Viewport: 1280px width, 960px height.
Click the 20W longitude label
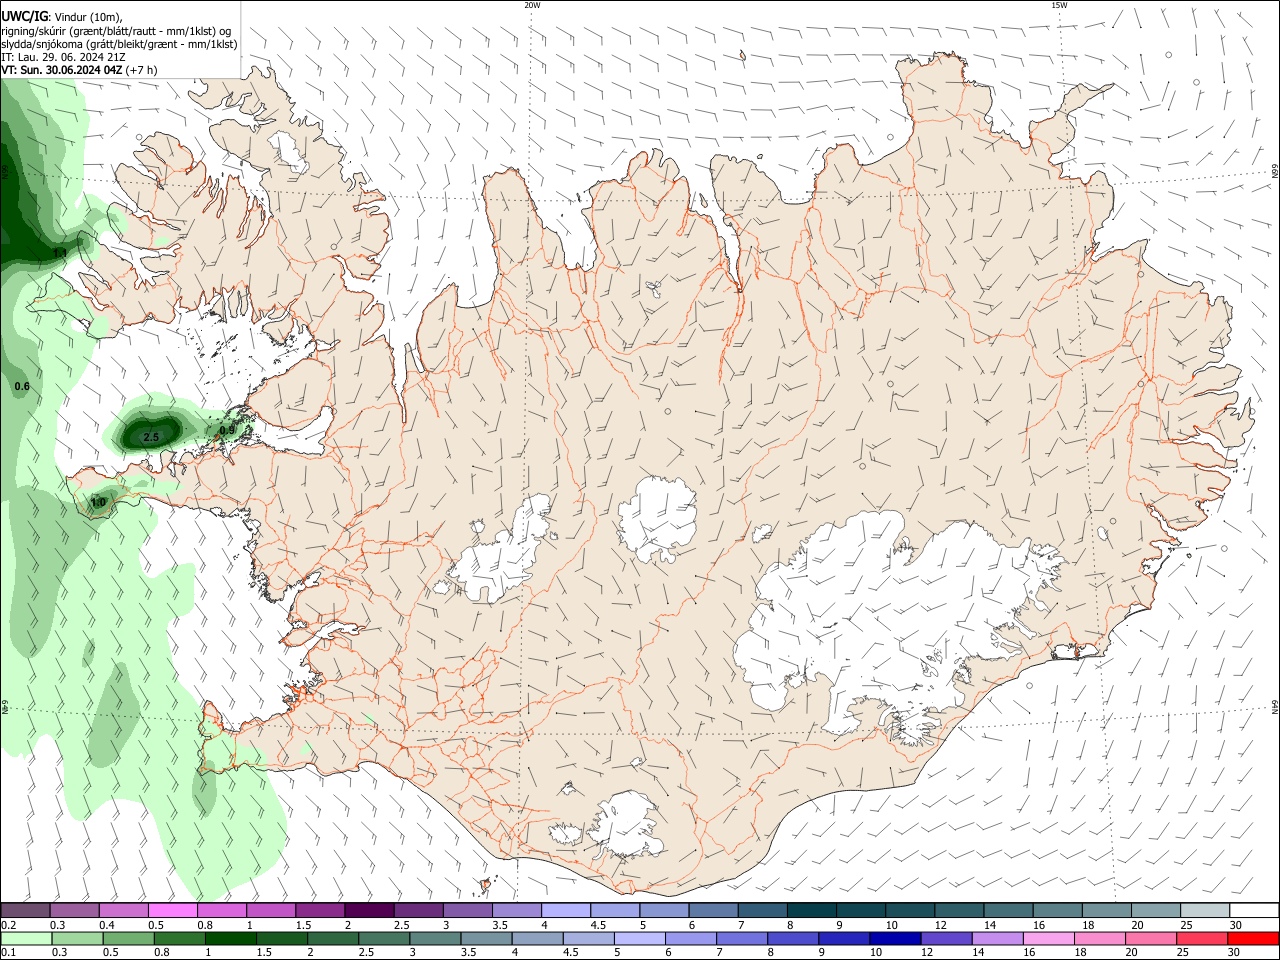click(x=532, y=5)
